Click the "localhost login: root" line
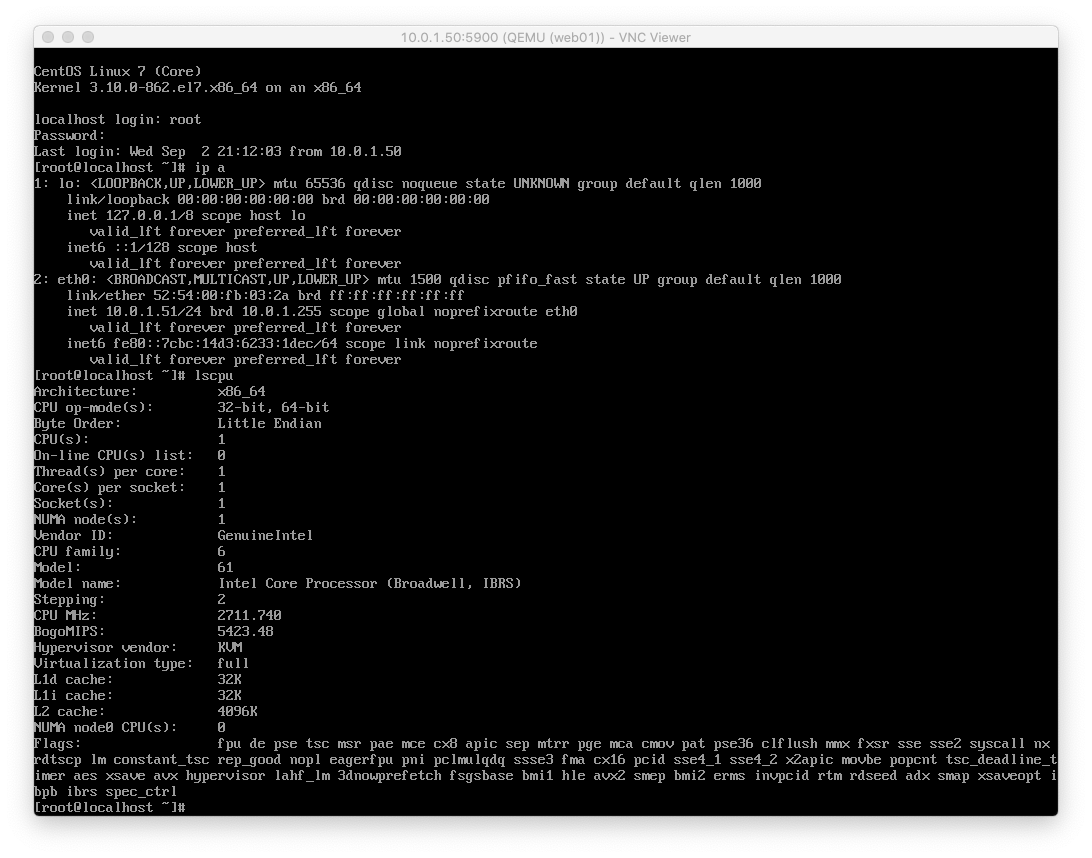Screen dimensions: 1092x858 pyautogui.click(x=118, y=119)
